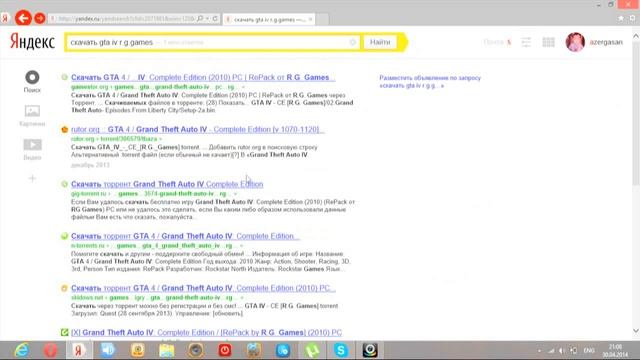
Task: Click the page scrollbar down arrow
Action: point(636,331)
